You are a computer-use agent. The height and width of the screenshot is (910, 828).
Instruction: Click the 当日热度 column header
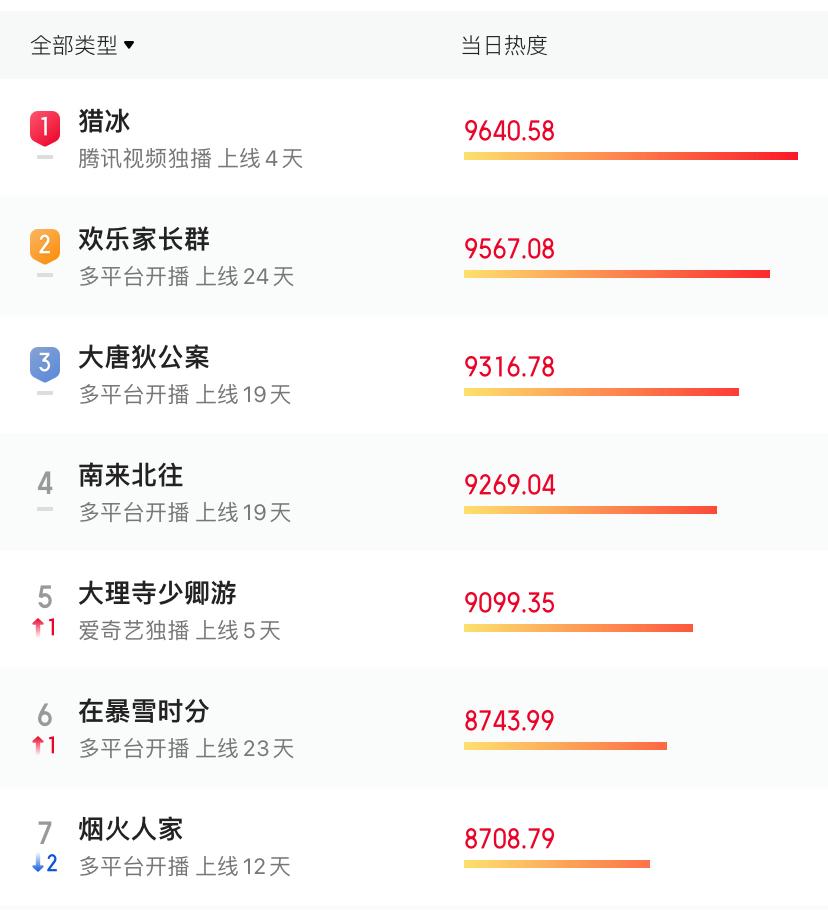pos(504,45)
